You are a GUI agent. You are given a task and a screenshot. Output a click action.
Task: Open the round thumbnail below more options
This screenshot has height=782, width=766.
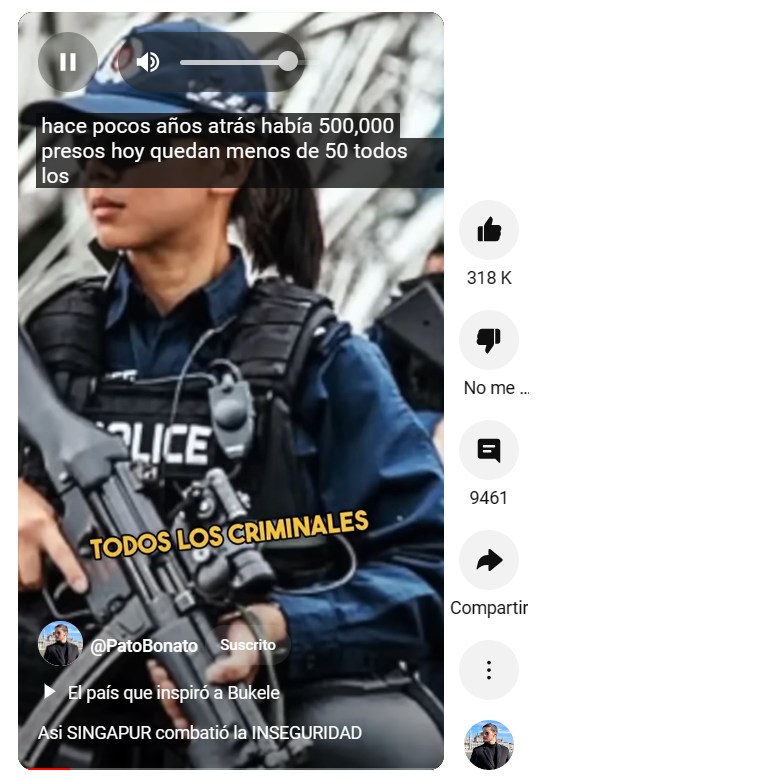pos(489,745)
